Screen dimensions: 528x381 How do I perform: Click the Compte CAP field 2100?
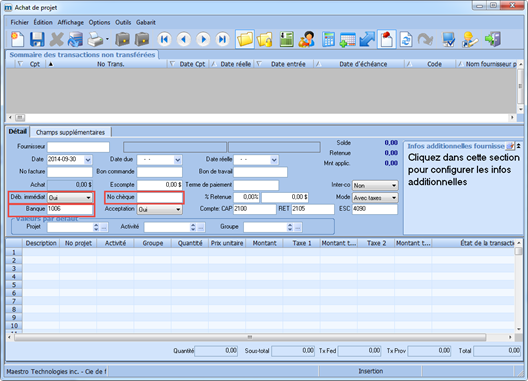click(x=255, y=209)
